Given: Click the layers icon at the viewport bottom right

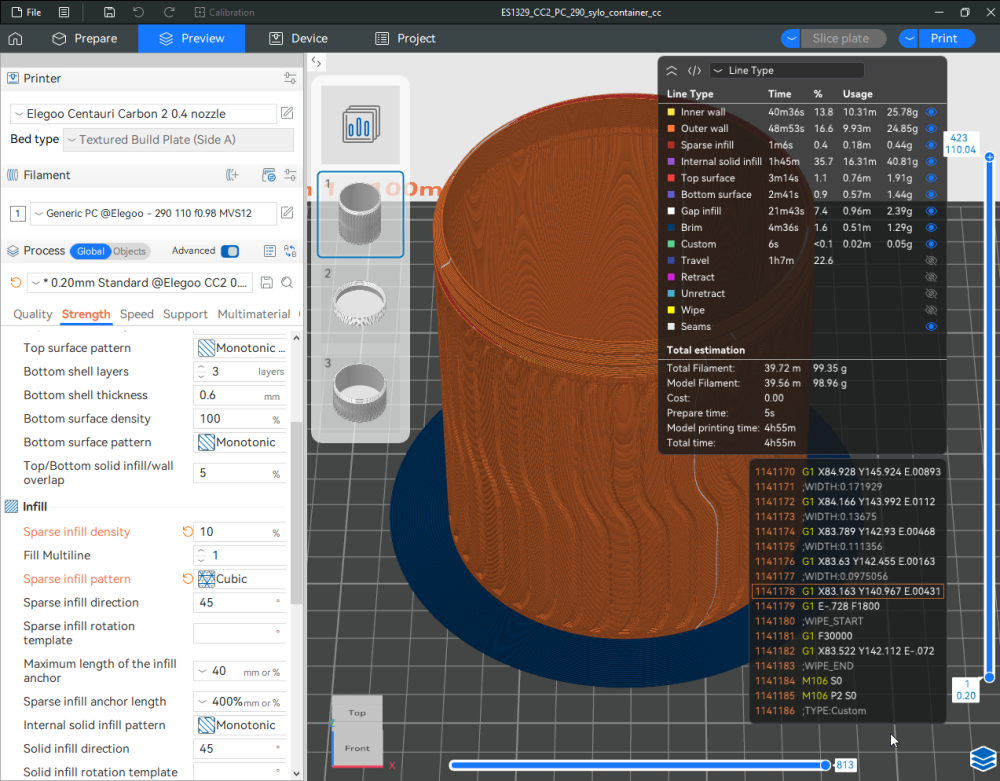Looking at the screenshot, I should (981, 759).
